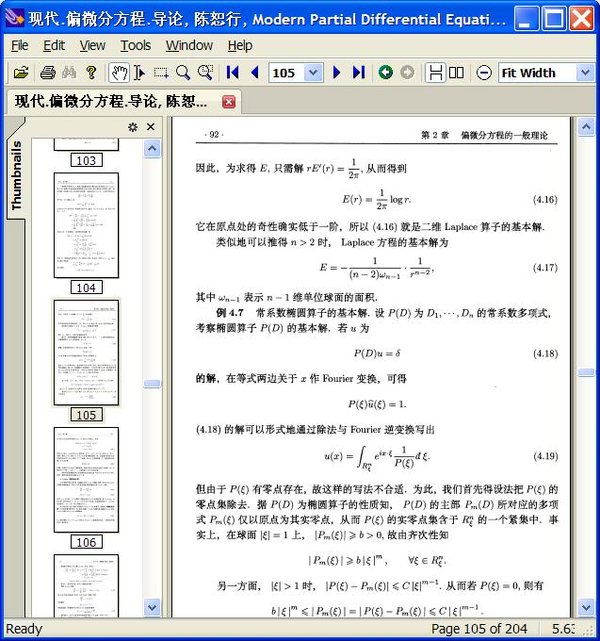This screenshot has width=600, height=641.
Task: Click the document vertical scroll thumb
Action: (586, 372)
